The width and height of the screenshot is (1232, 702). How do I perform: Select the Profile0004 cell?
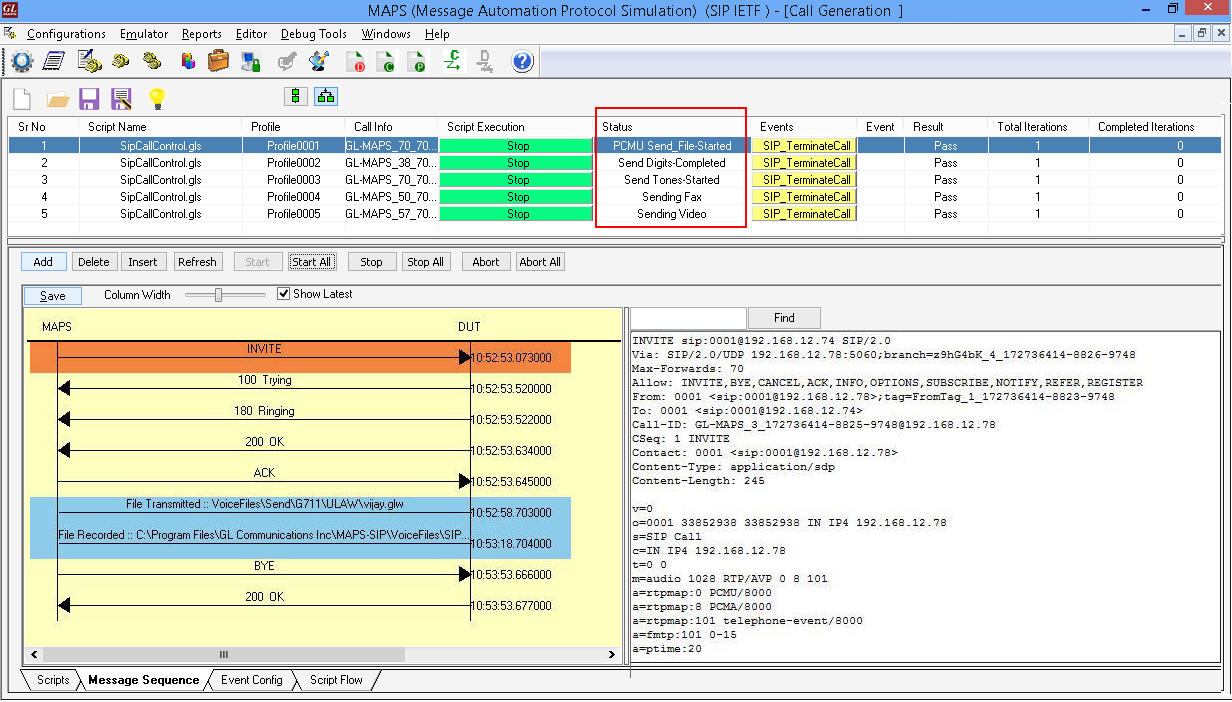coord(294,197)
